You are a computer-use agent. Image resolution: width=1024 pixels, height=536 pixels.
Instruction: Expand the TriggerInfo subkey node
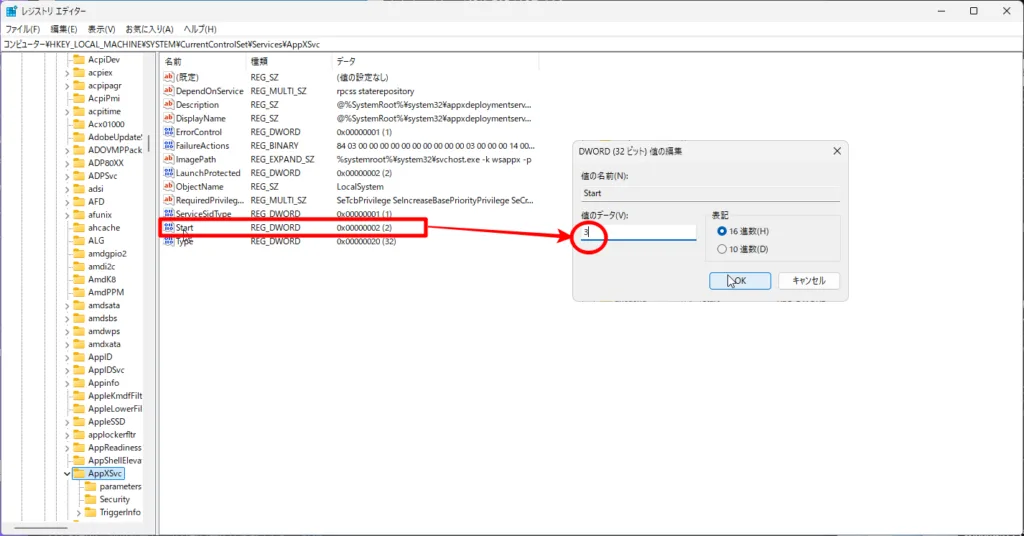[x=78, y=513]
